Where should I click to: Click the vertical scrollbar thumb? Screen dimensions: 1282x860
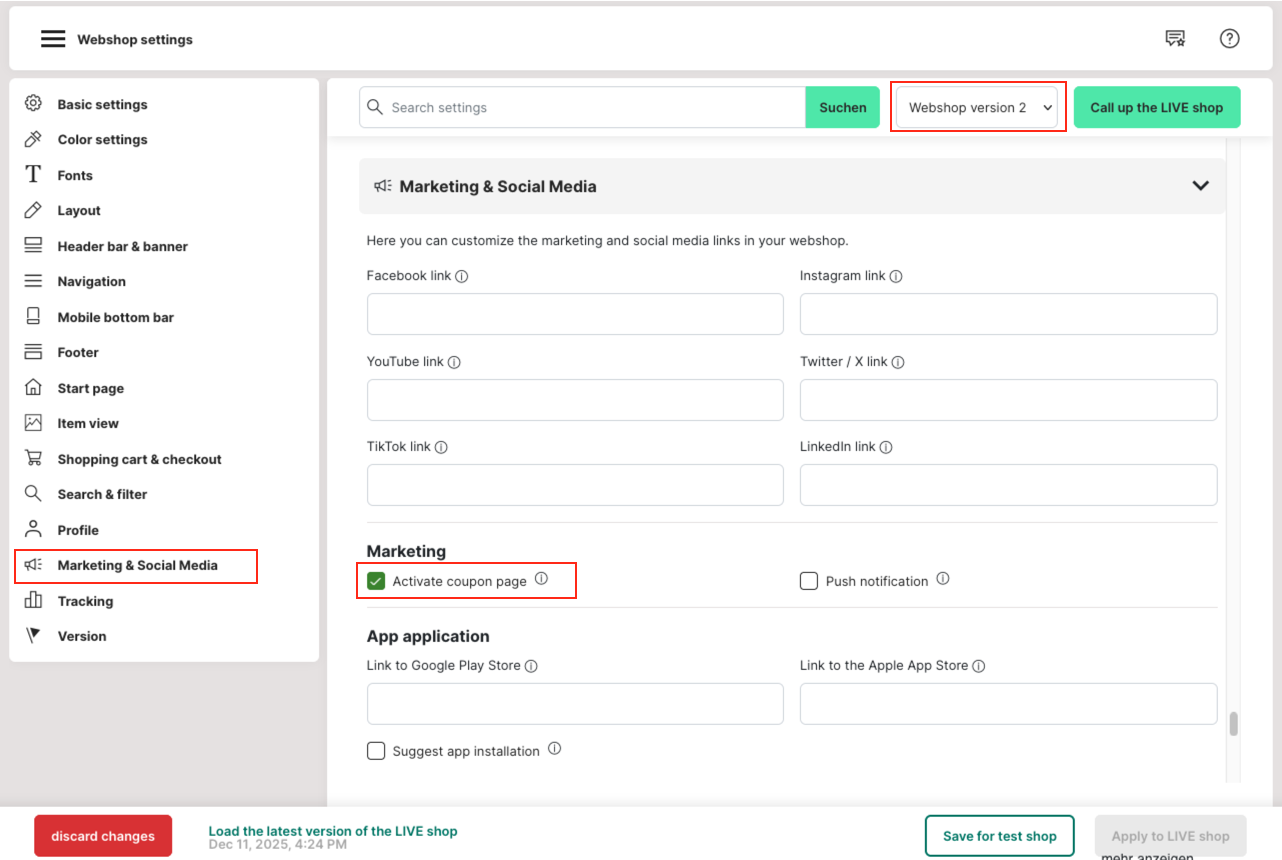click(1234, 724)
